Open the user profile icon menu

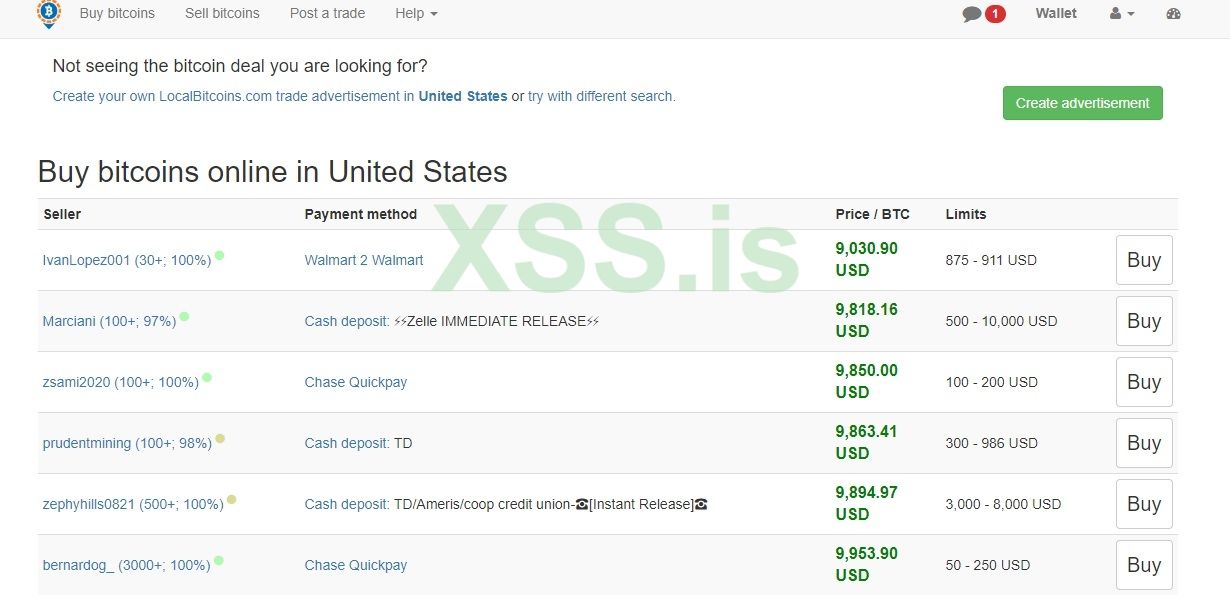(x=1122, y=14)
